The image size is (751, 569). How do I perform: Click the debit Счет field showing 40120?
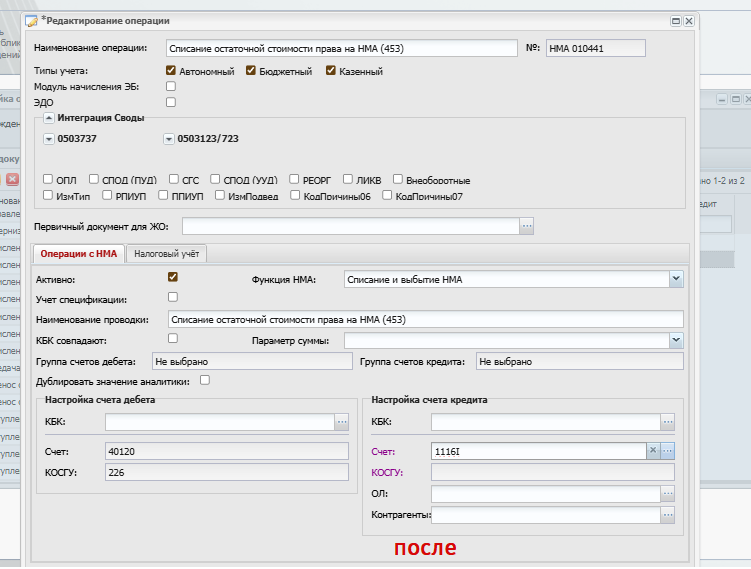[x=227, y=451]
